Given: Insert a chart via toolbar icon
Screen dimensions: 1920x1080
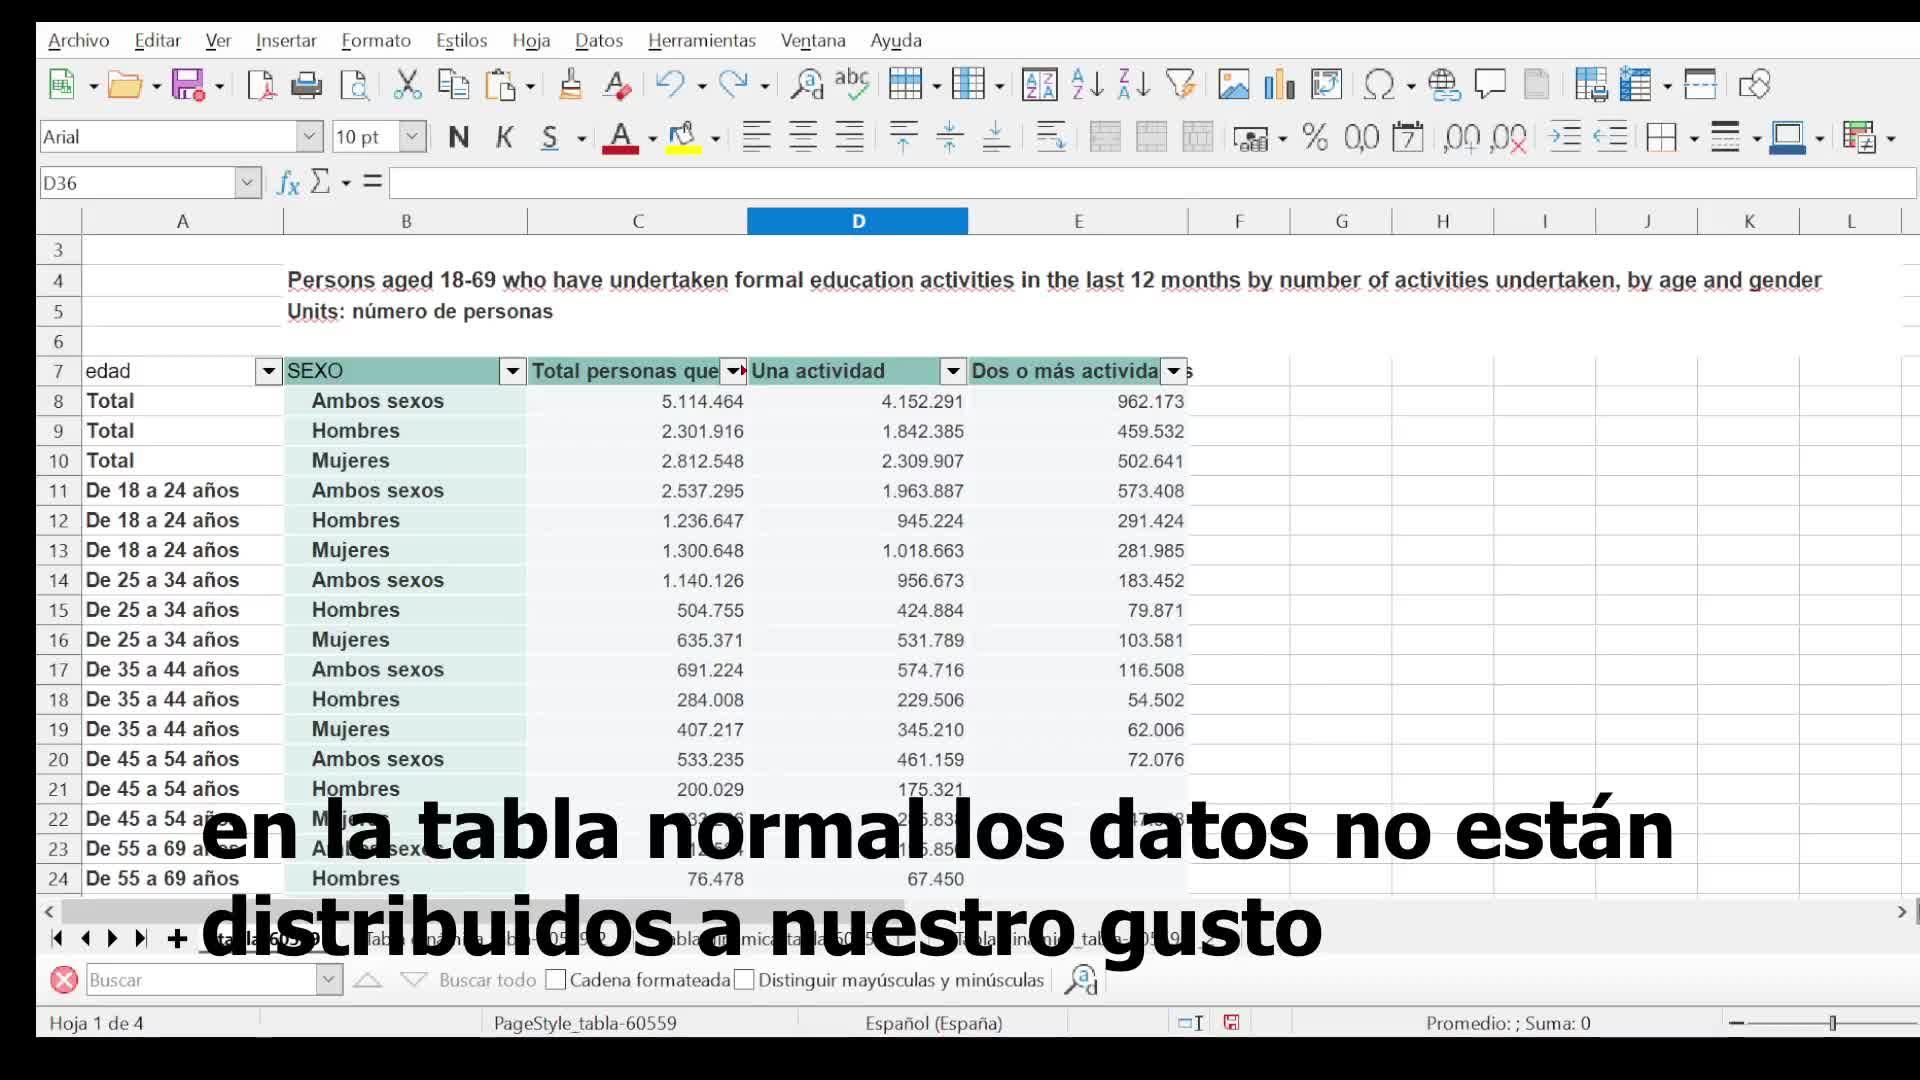Looking at the screenshot, I should (1279, 85).
